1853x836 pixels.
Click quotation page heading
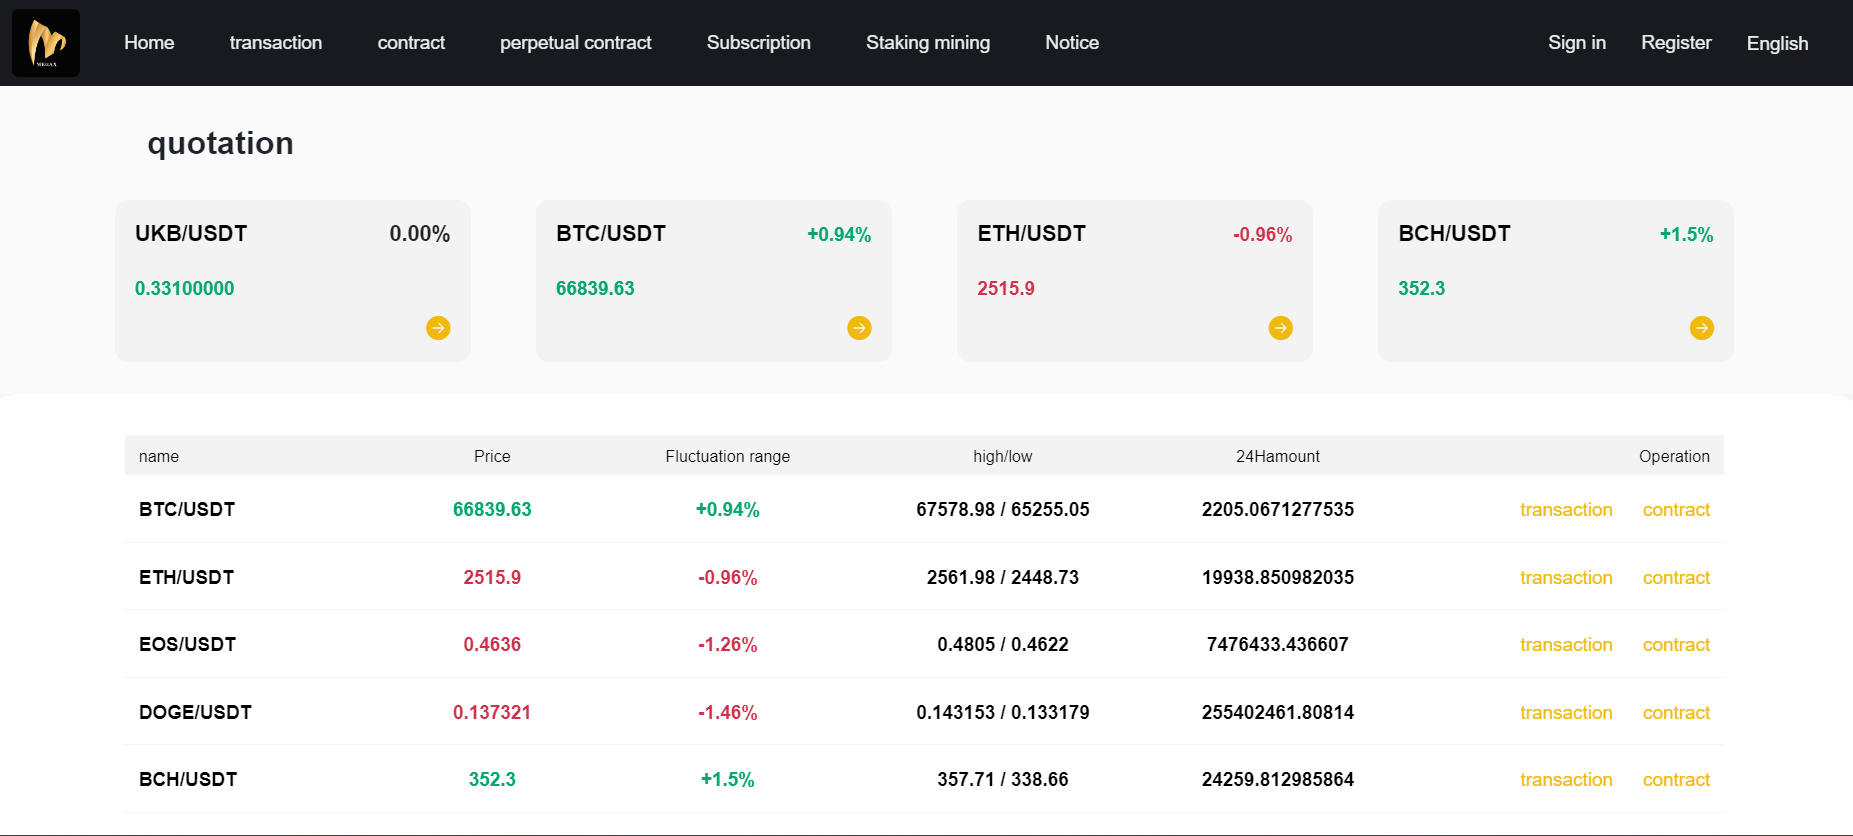pos(221,143)
